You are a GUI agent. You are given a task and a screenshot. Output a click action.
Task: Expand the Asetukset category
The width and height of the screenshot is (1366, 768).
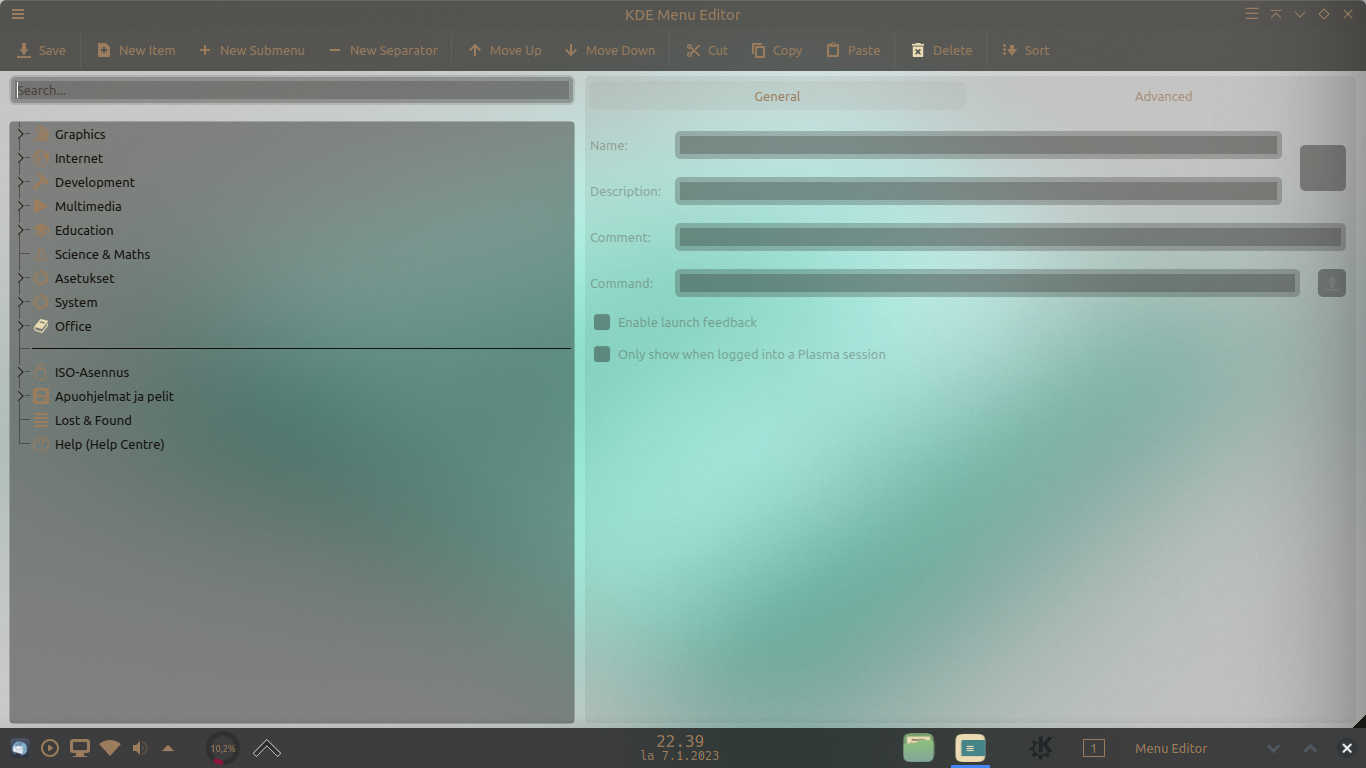click(x=22, y=278)
